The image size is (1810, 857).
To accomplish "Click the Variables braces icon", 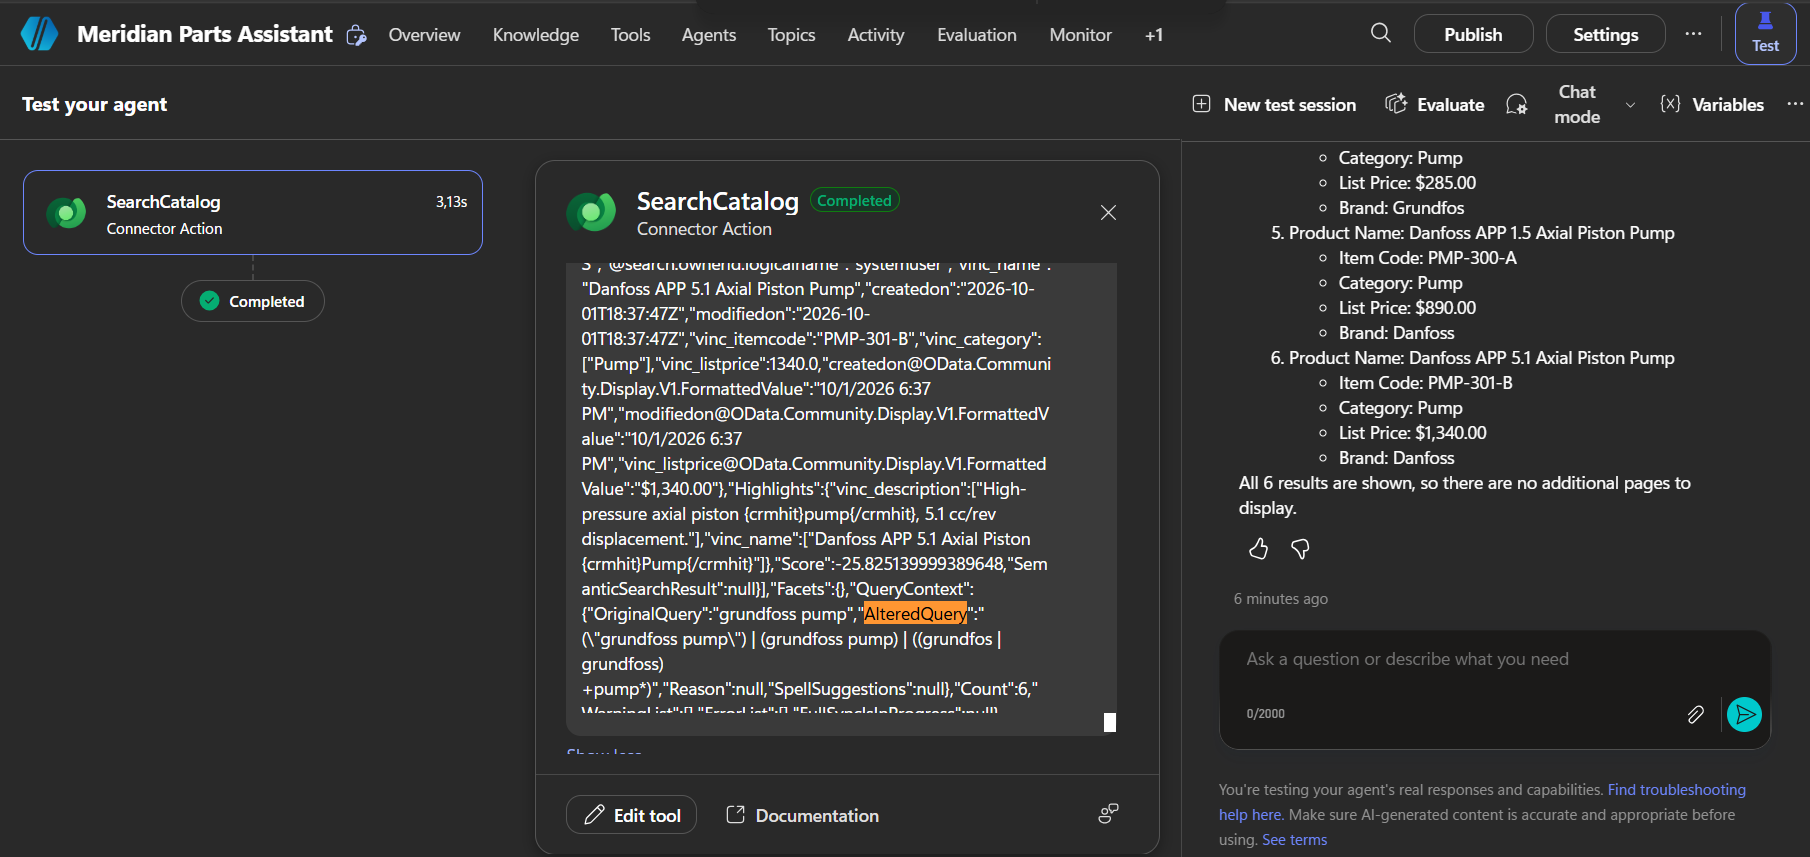I will (1670, 104).
